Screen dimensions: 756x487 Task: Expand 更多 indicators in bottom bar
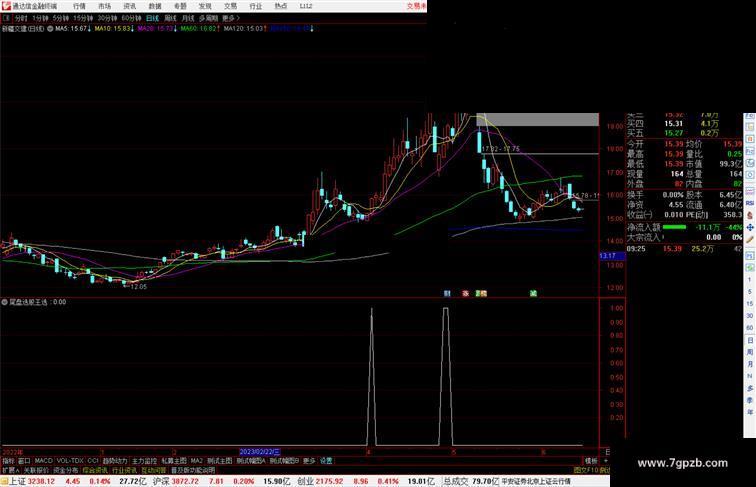click(x=309, y=461)
